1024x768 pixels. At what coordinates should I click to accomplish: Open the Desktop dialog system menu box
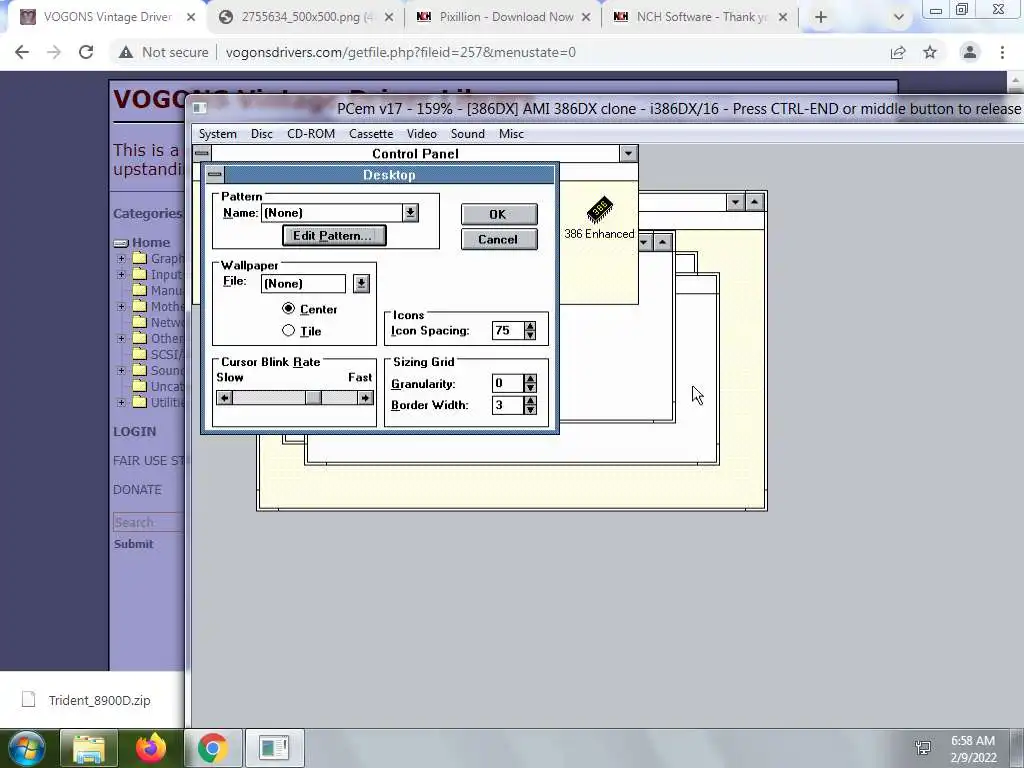coord(214,174)
